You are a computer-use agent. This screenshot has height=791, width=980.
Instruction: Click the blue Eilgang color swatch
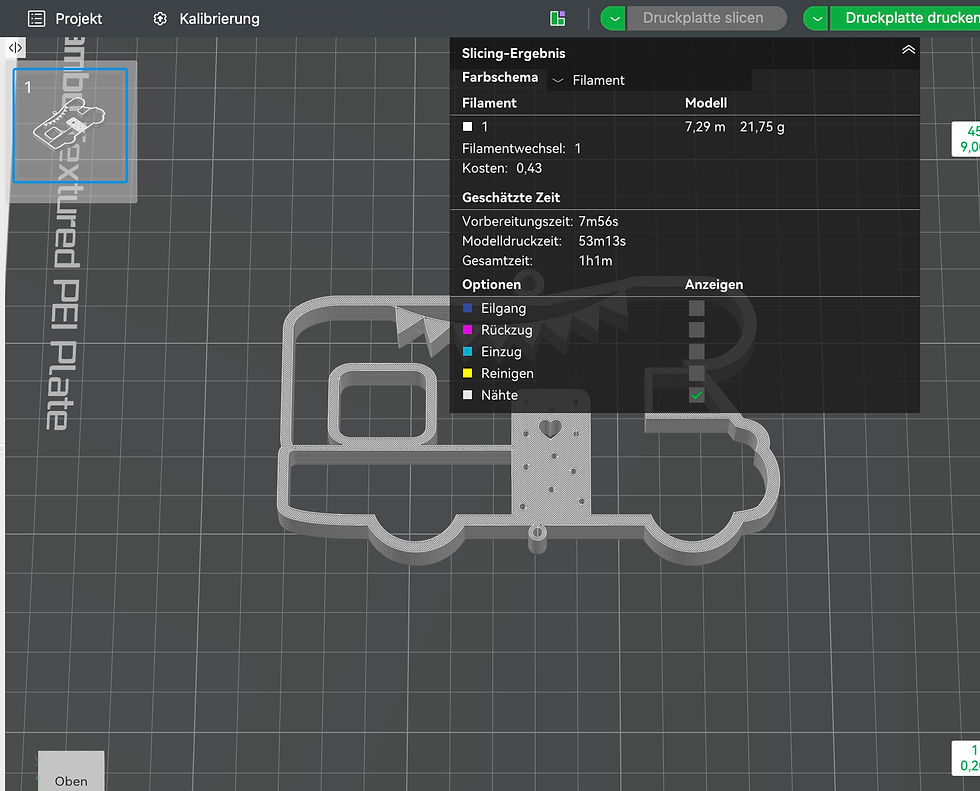click(468, 308)
